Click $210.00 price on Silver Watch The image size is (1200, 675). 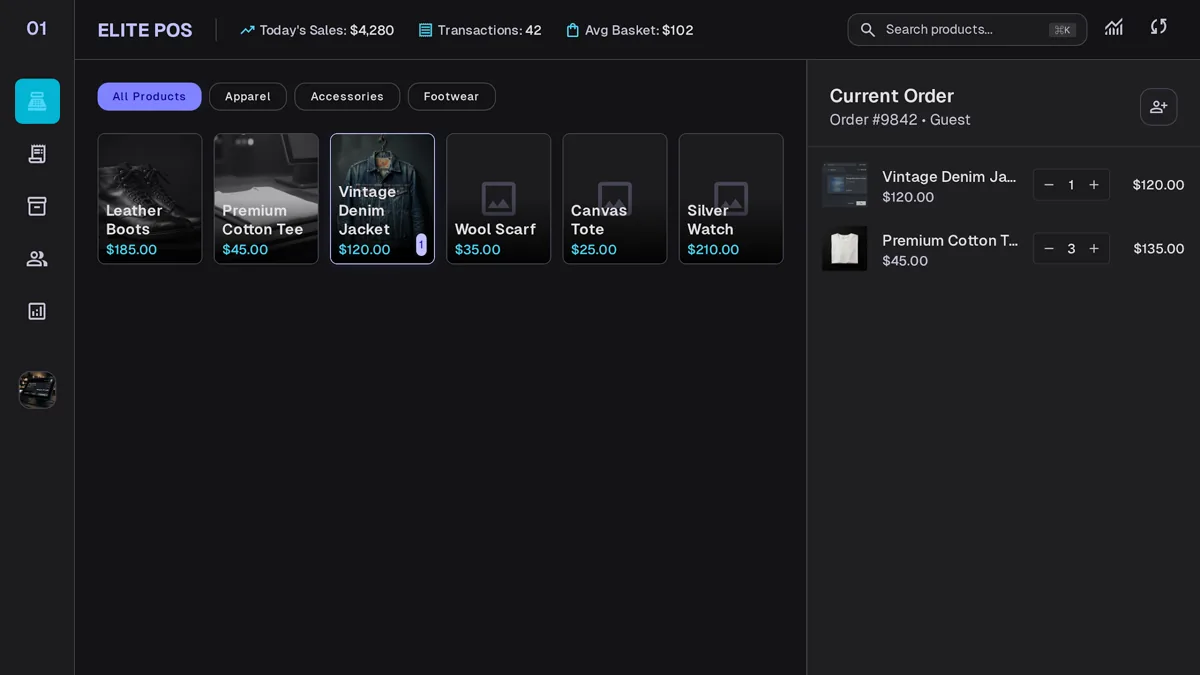tap(713, 250)
